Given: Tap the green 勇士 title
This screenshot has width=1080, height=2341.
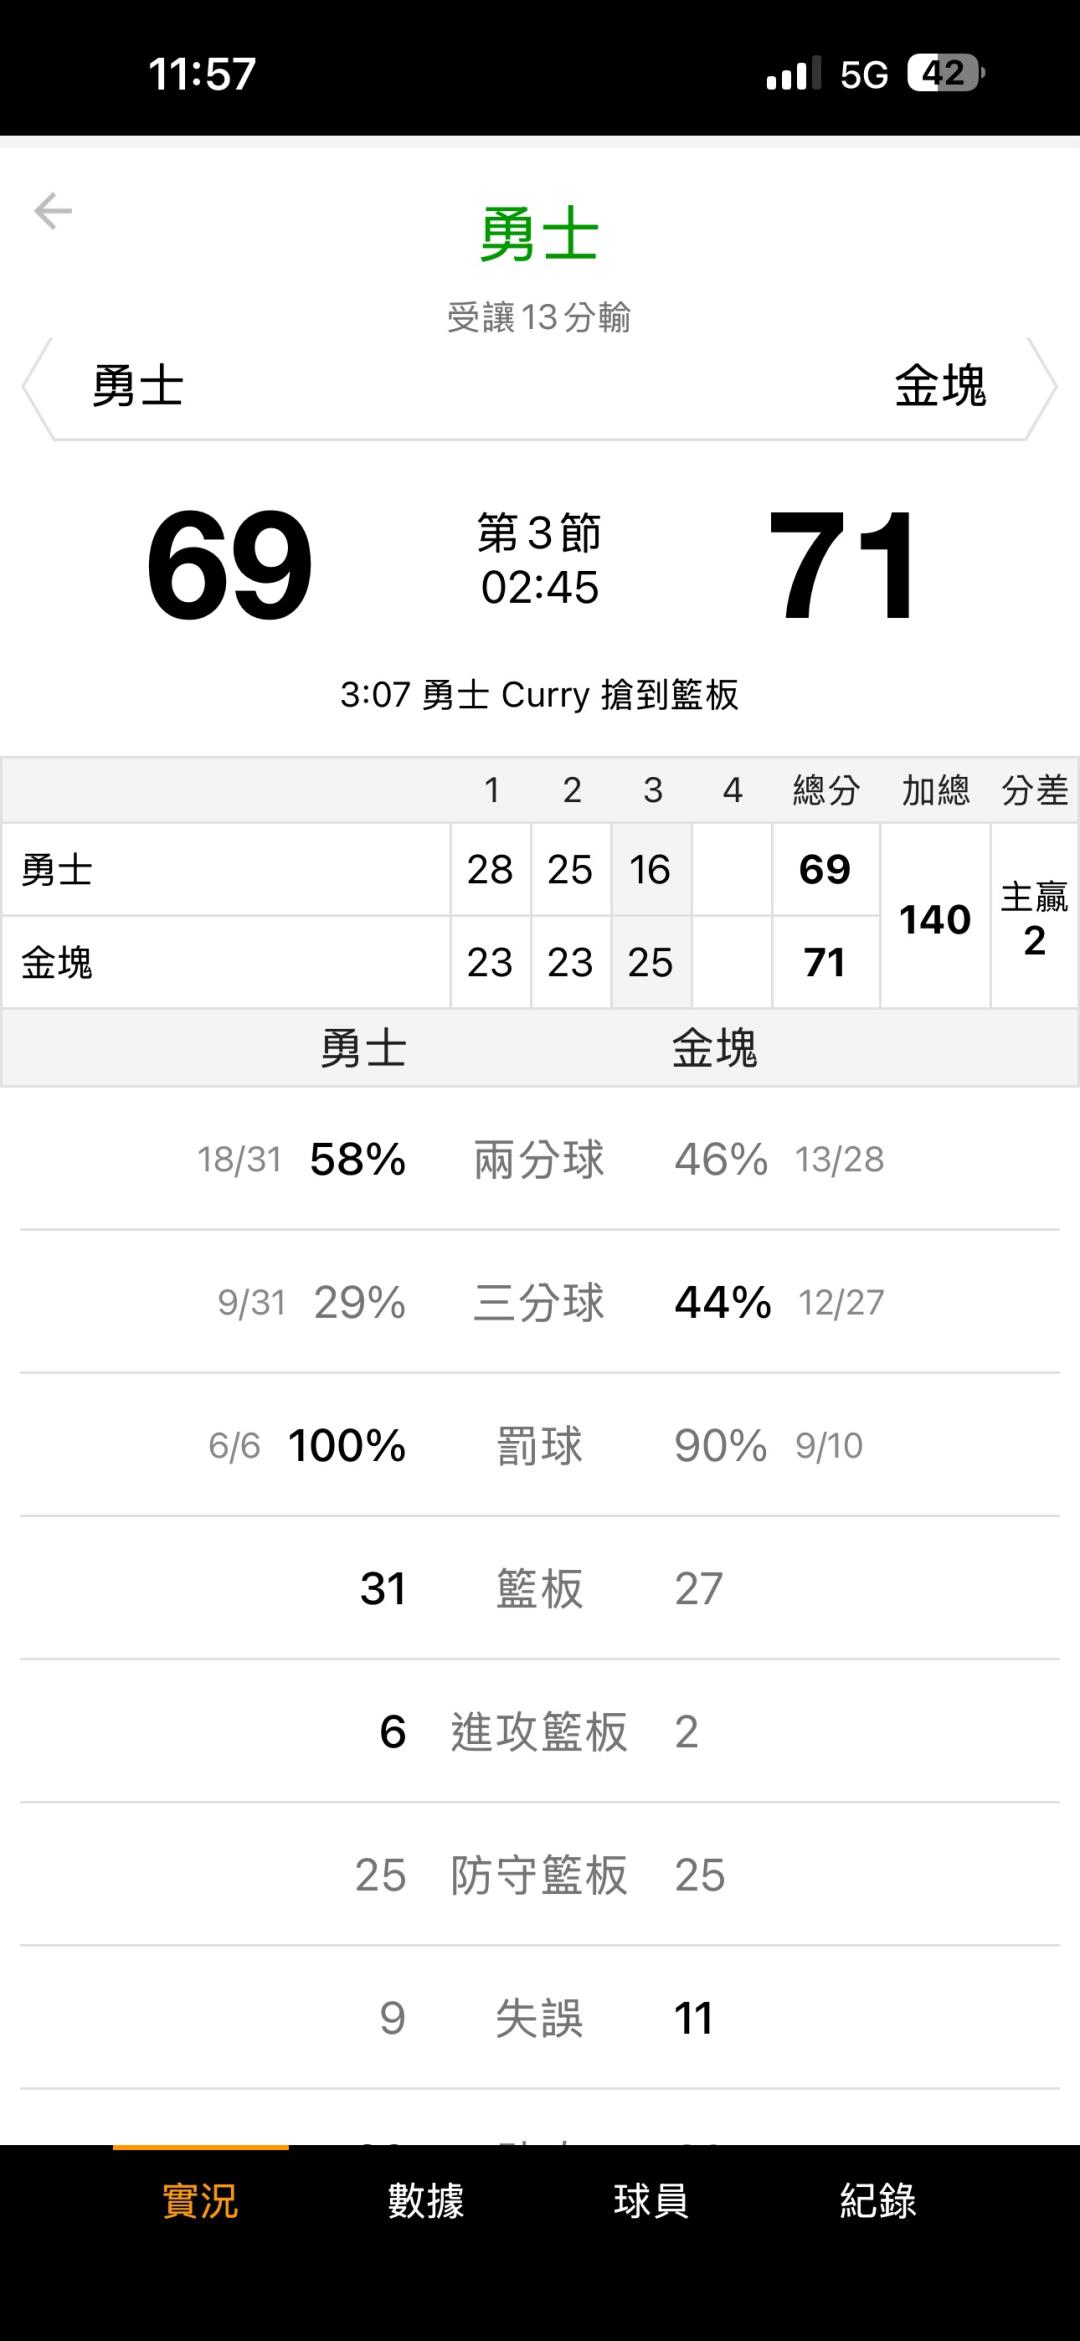Looking at the screenshot, I should (x=539, y=236).
